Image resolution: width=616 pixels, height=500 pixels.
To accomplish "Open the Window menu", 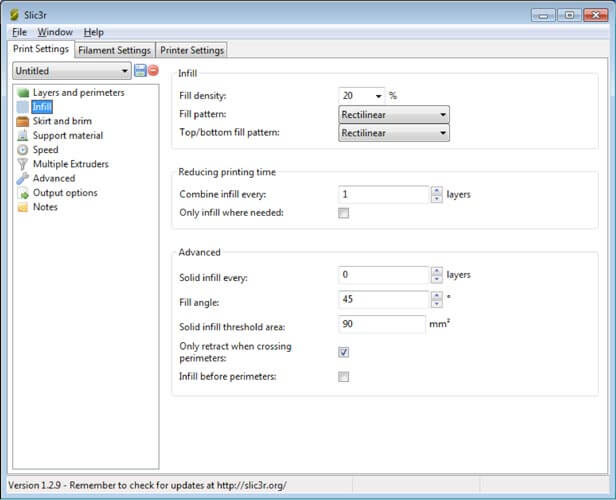I will point(55,32).
